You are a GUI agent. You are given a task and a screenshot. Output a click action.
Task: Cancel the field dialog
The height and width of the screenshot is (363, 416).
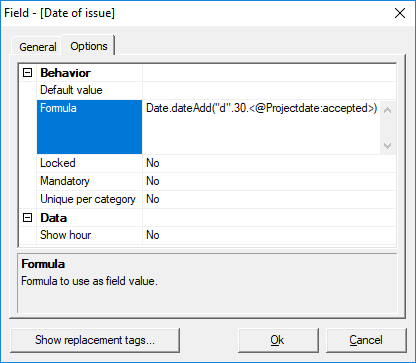coord(366,340)
